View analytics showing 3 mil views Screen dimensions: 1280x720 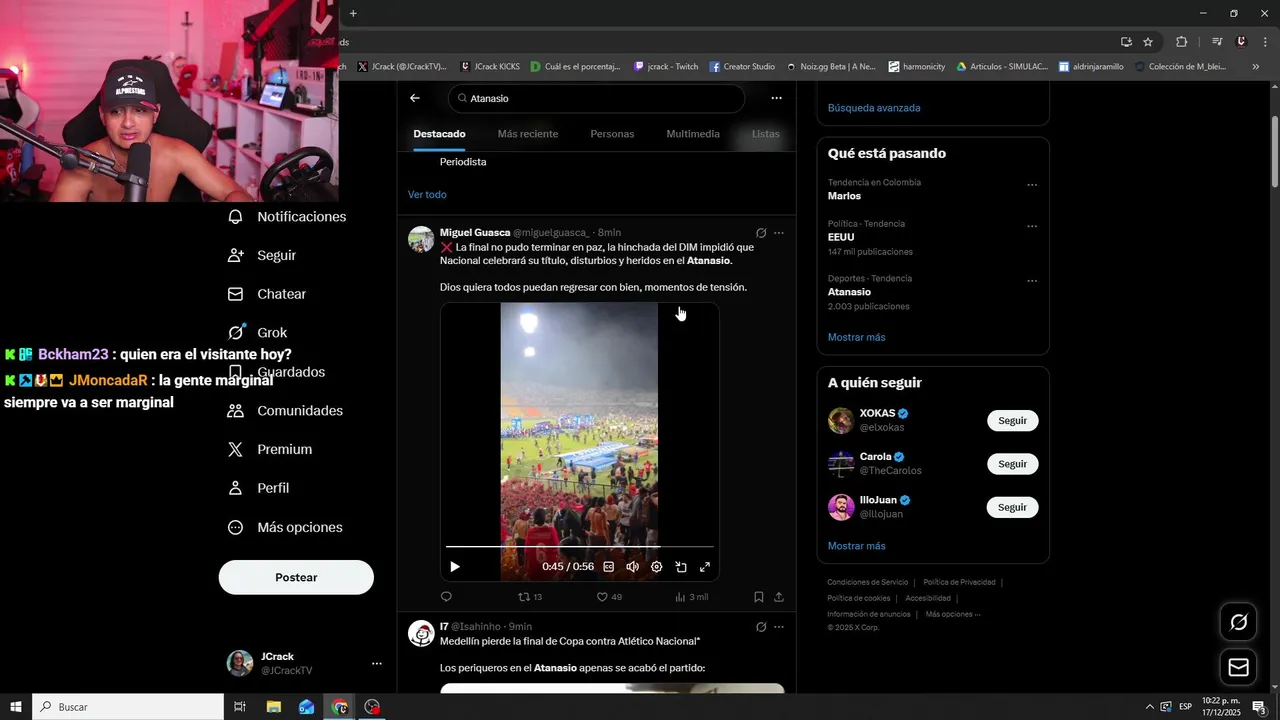691,597
